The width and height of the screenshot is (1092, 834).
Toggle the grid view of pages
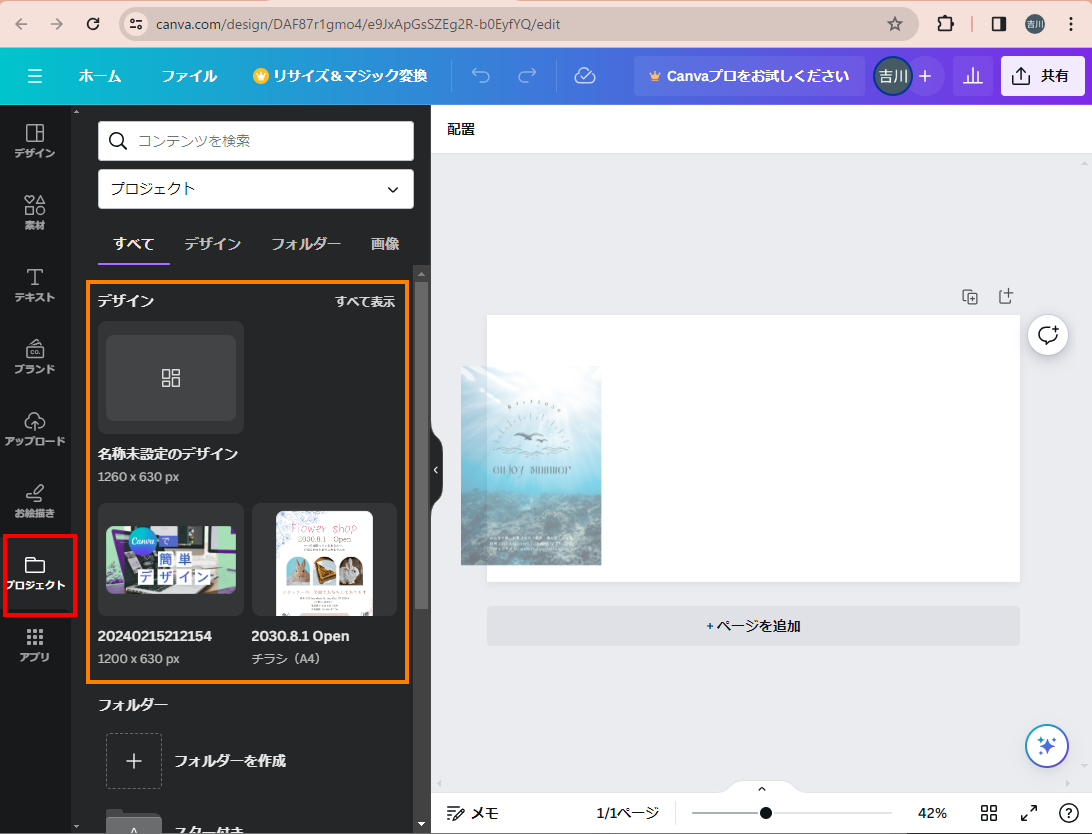989,813
